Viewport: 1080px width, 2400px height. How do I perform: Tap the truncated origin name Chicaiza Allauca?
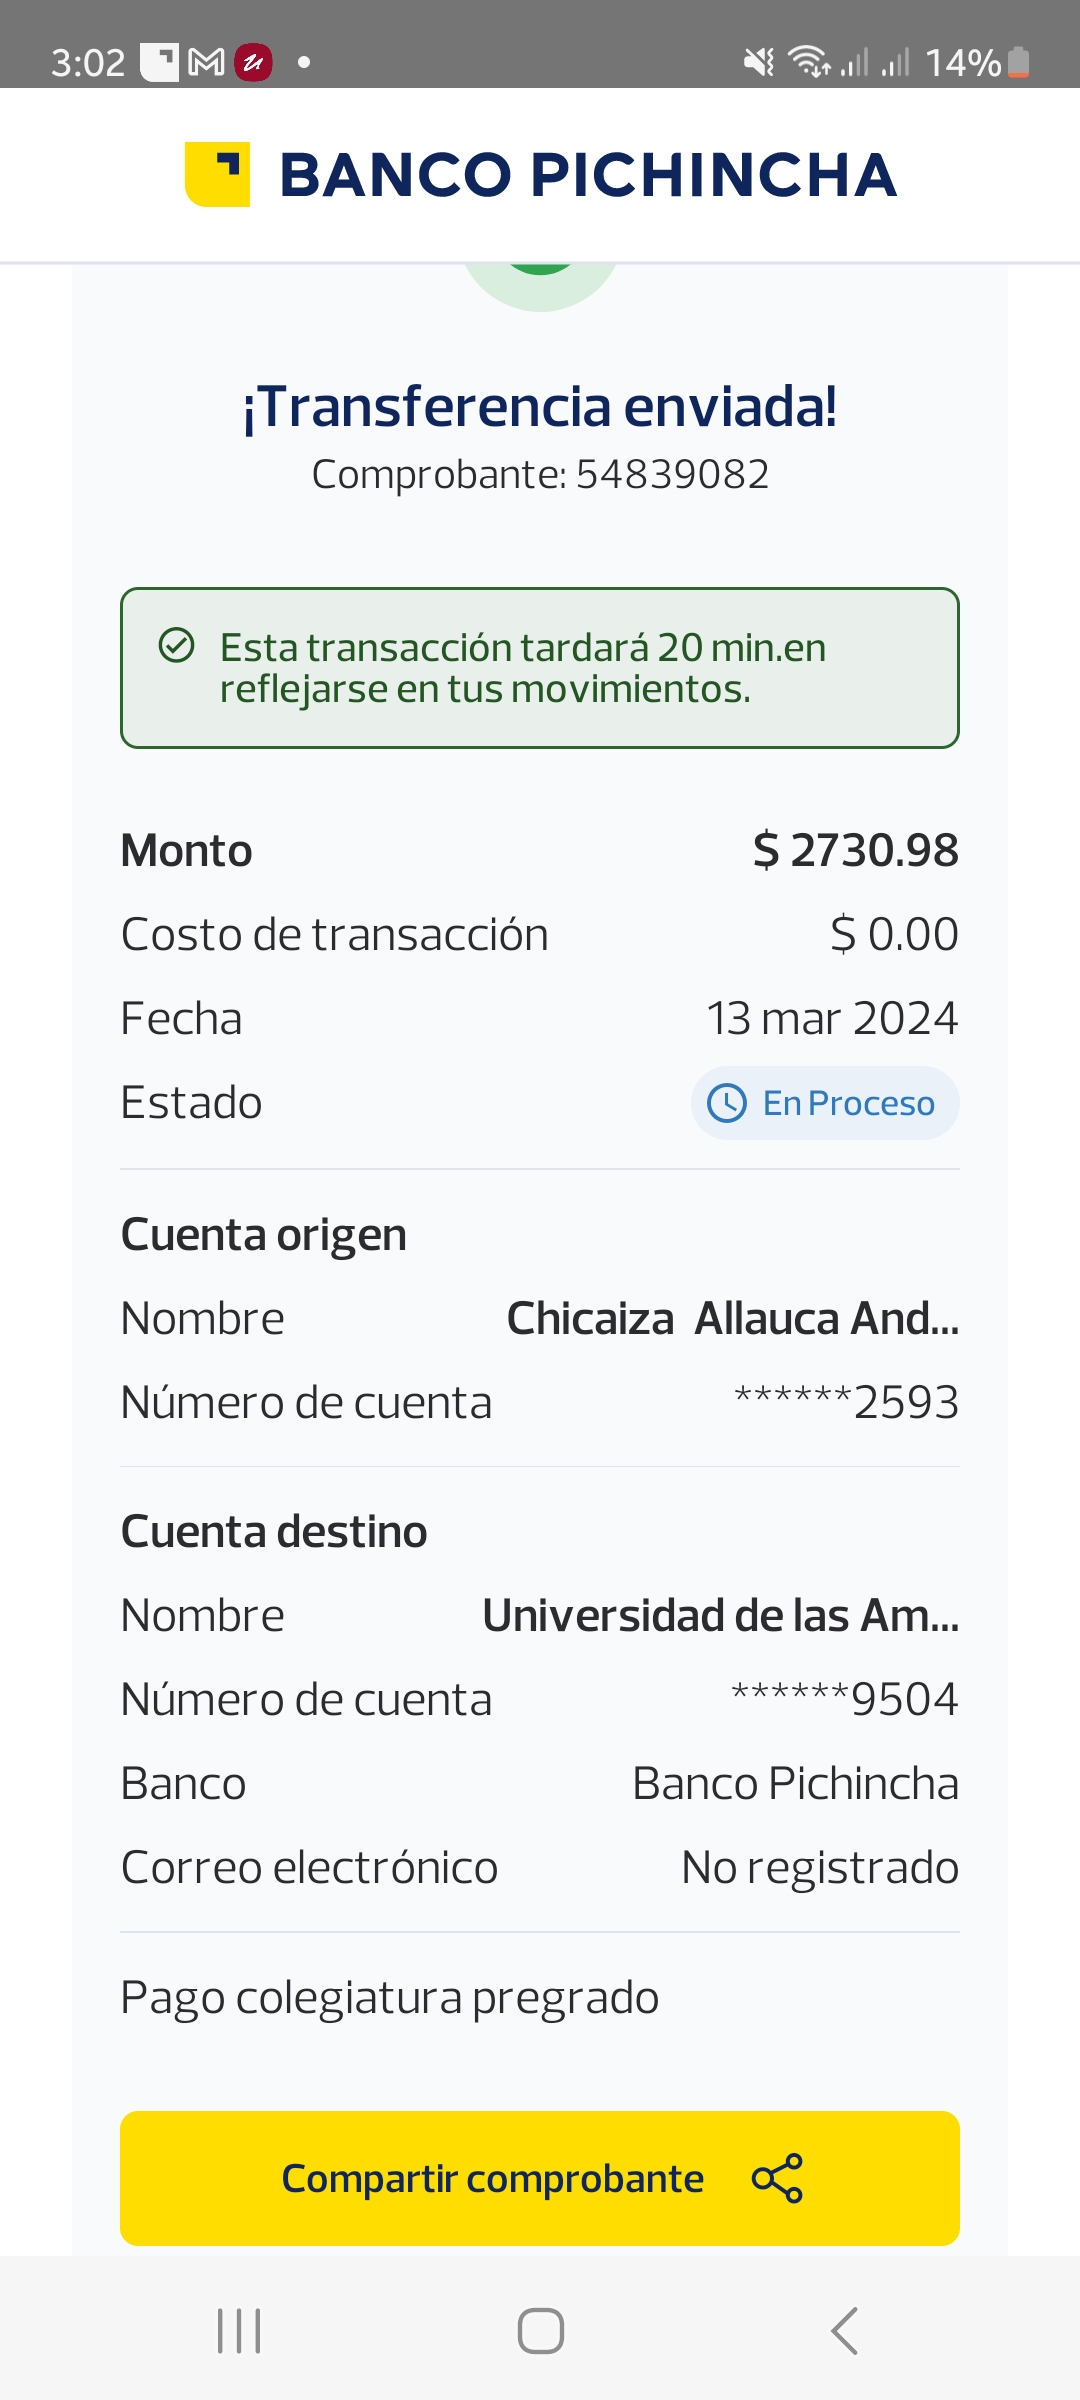coord(732,1318)
